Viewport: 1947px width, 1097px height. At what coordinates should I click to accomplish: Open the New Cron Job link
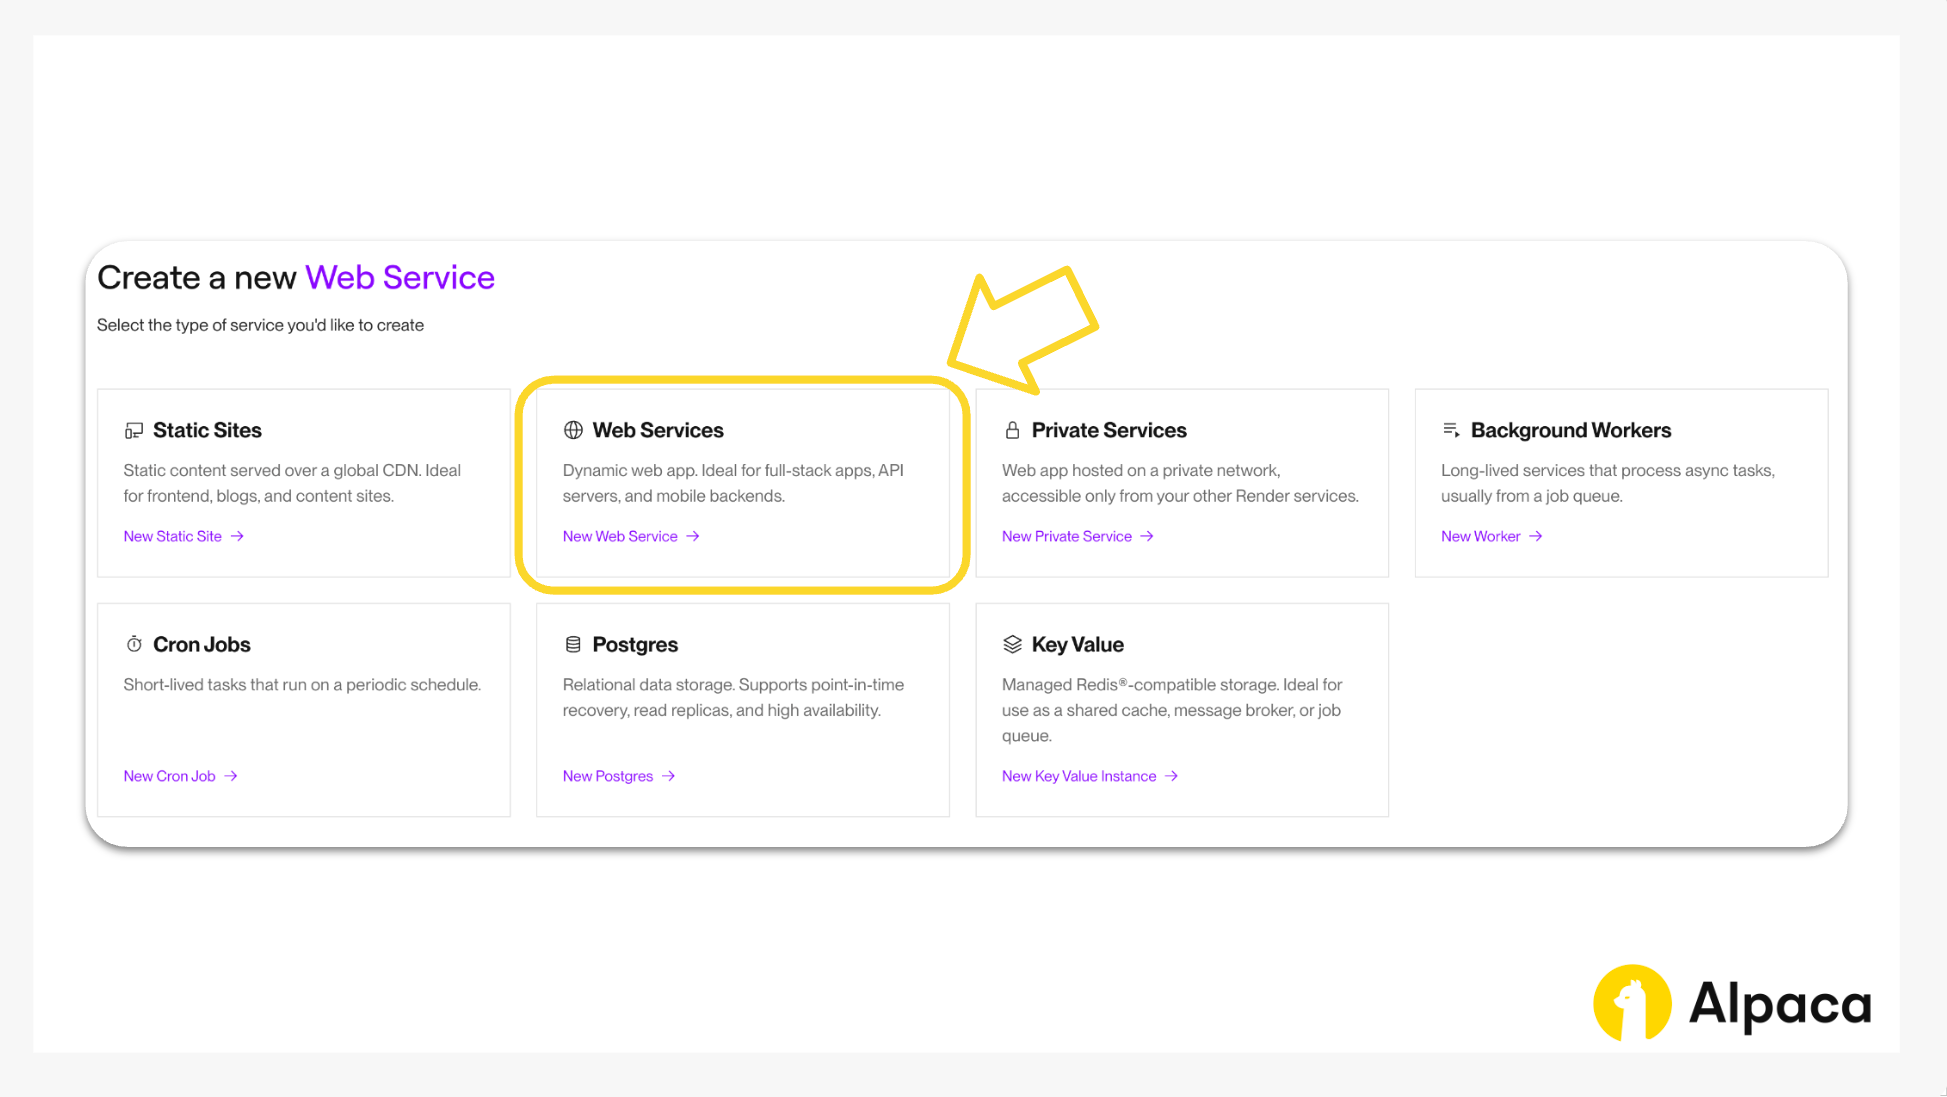tap(169, 776)
